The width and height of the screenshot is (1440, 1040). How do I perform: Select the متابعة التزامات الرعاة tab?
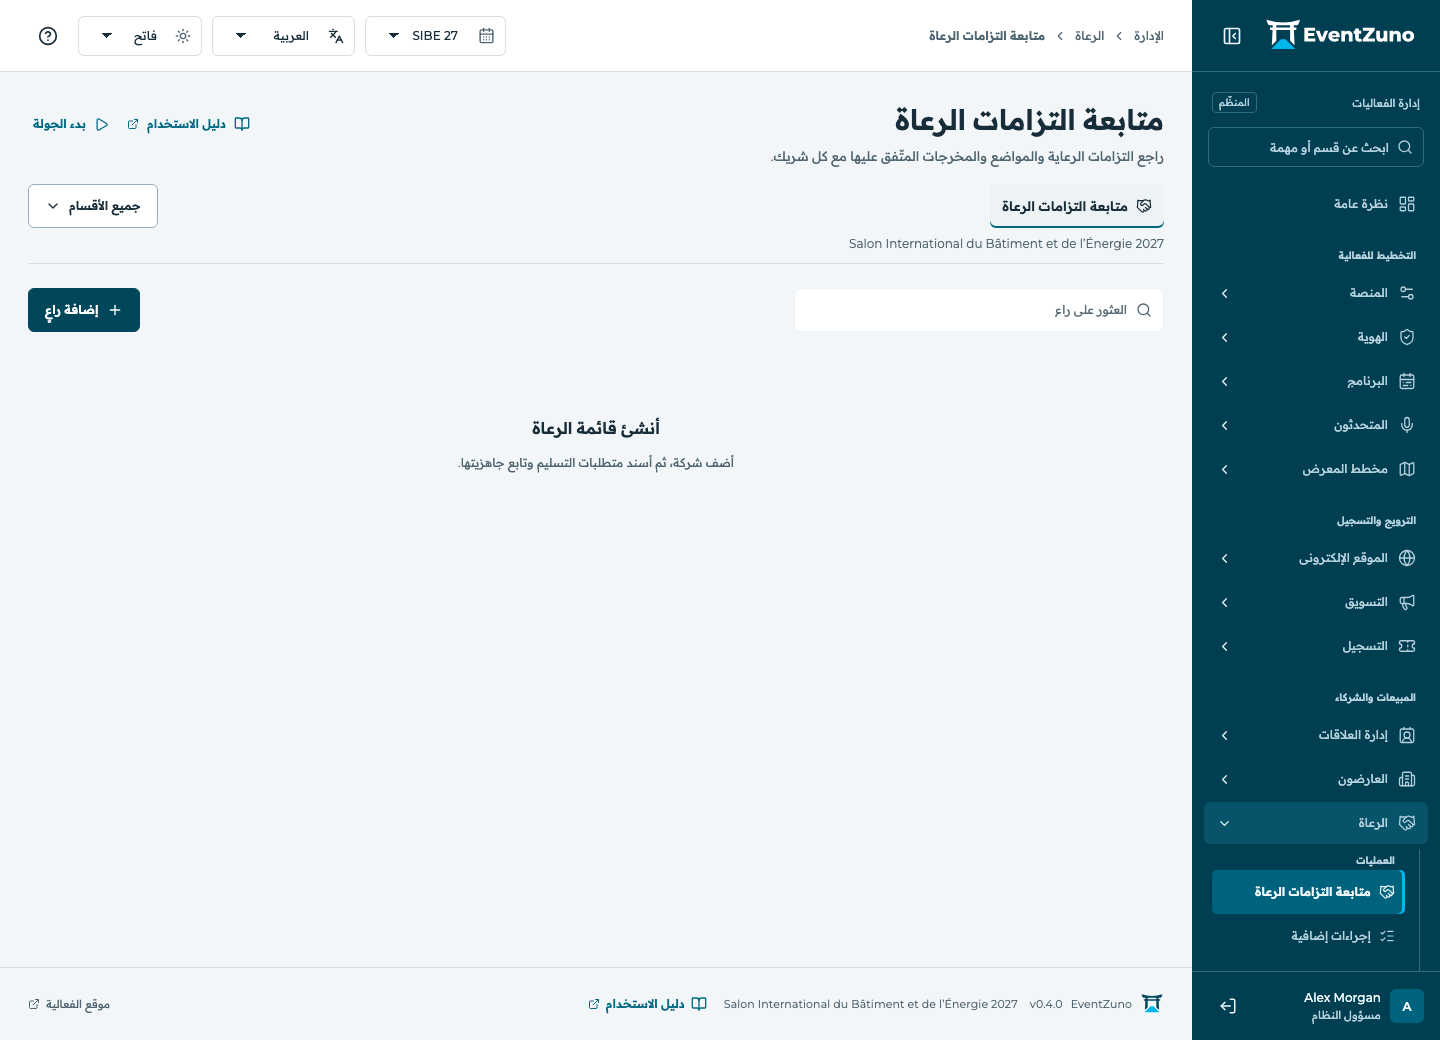tap(1077, 206)
